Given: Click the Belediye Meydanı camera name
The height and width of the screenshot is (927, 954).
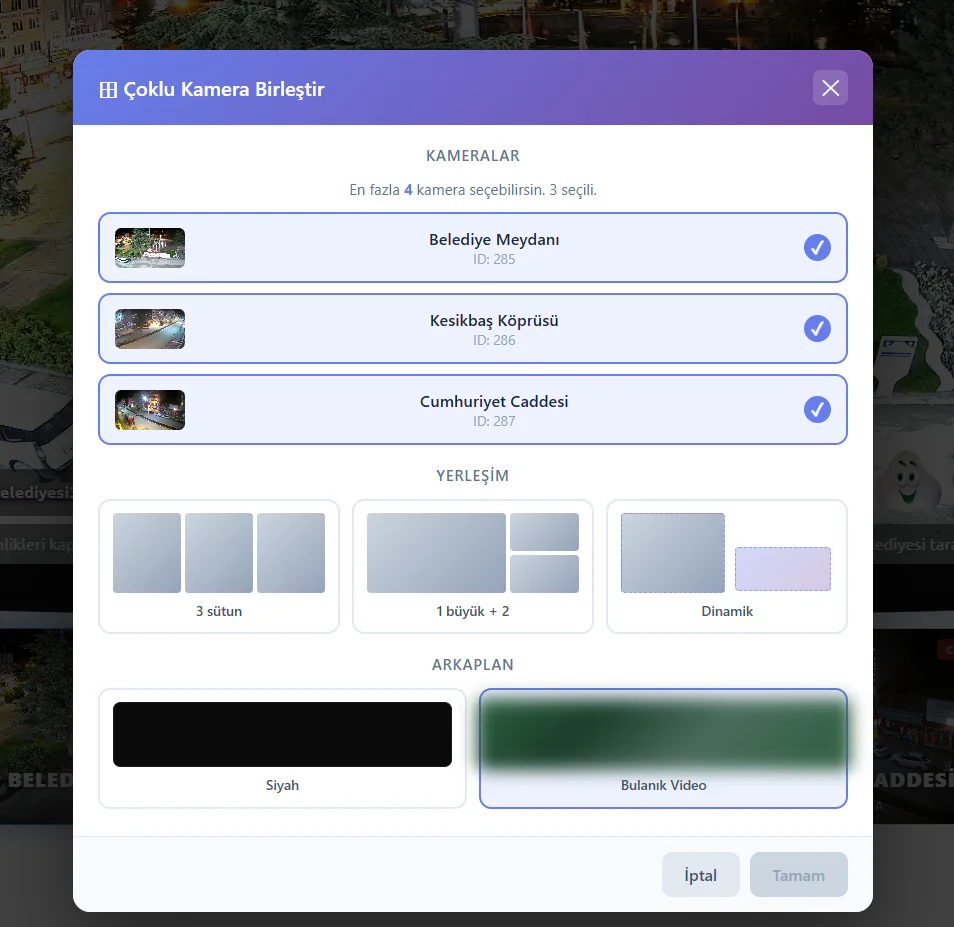Looking at the screenshot, I should (494, 240).
